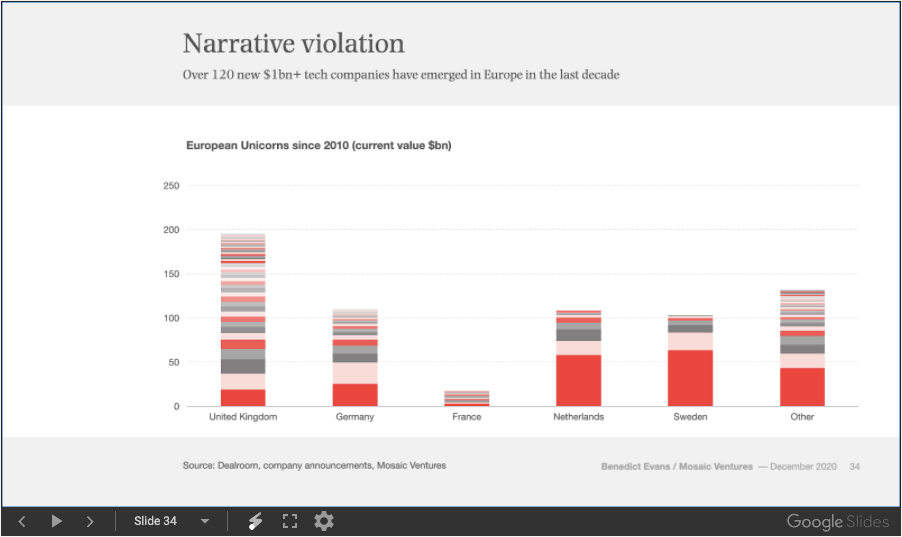Start slideshow with the play button
Viewport: 902px width, 537px height.
click(57, 521)
